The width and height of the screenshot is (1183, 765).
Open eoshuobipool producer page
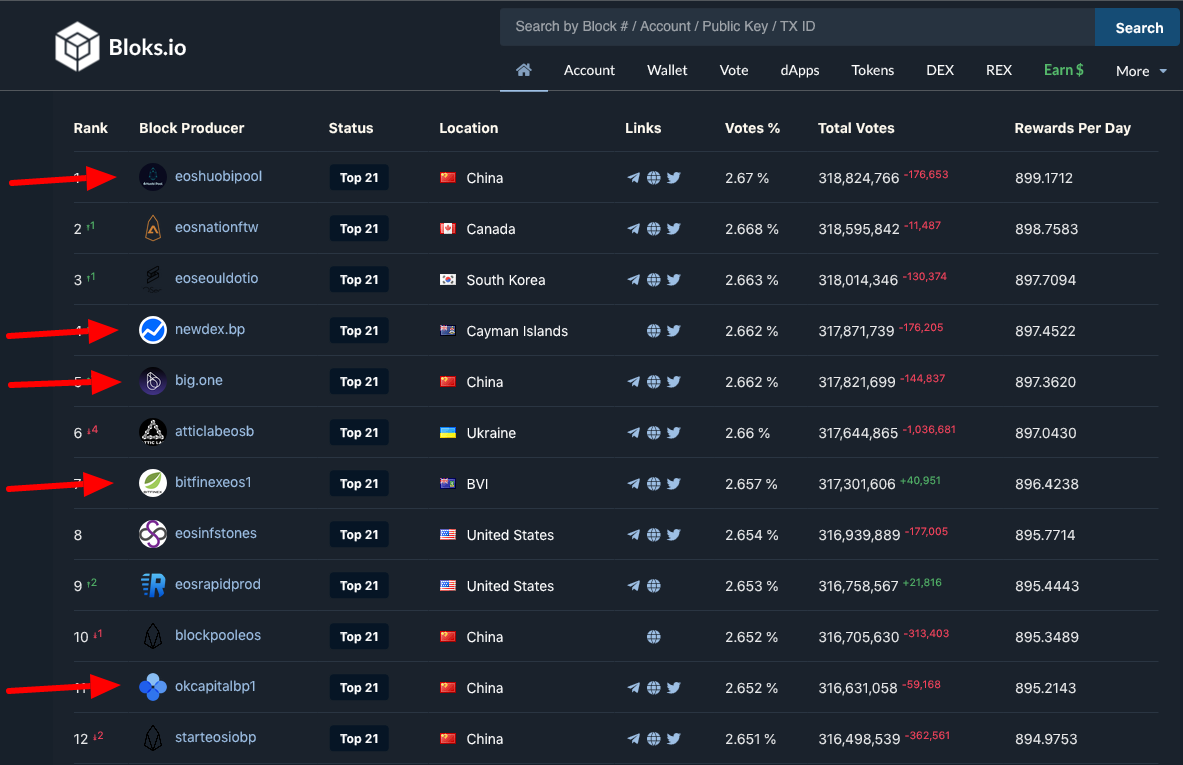pos(219,177)
